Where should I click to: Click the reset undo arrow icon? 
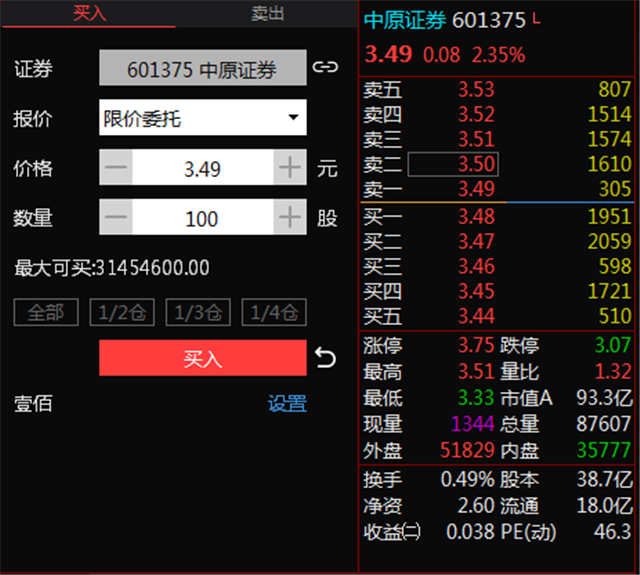[325, 357]
